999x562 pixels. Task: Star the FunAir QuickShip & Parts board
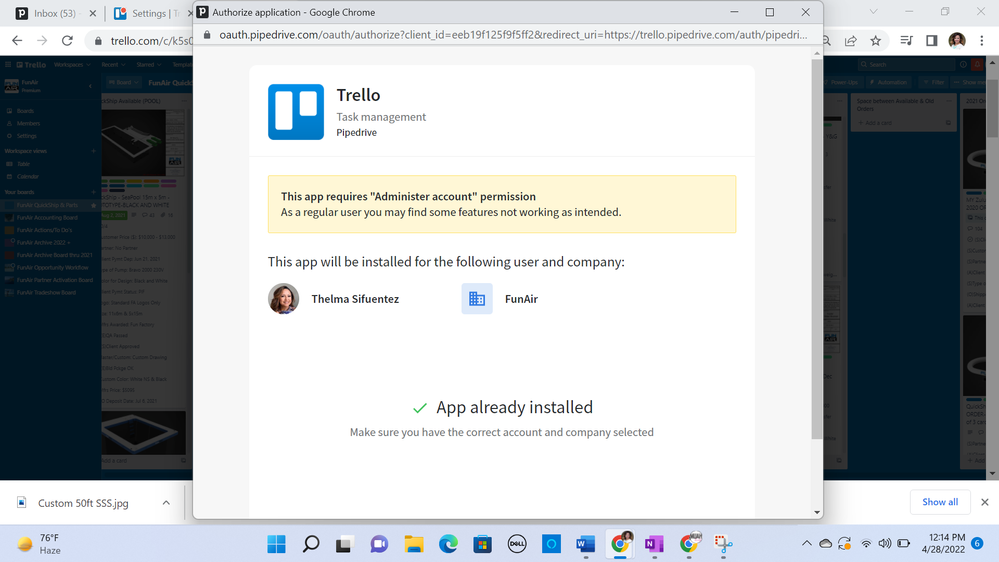pos(94,205)
